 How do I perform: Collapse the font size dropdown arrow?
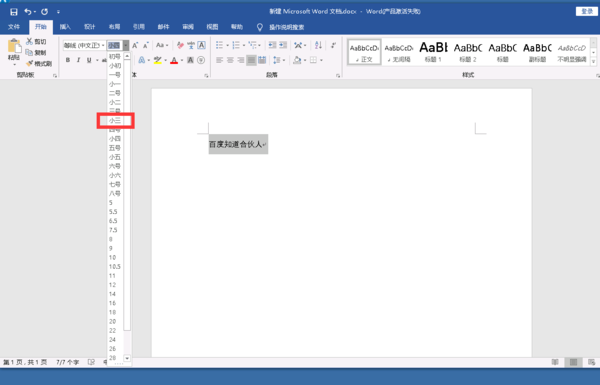pos(126,45)
